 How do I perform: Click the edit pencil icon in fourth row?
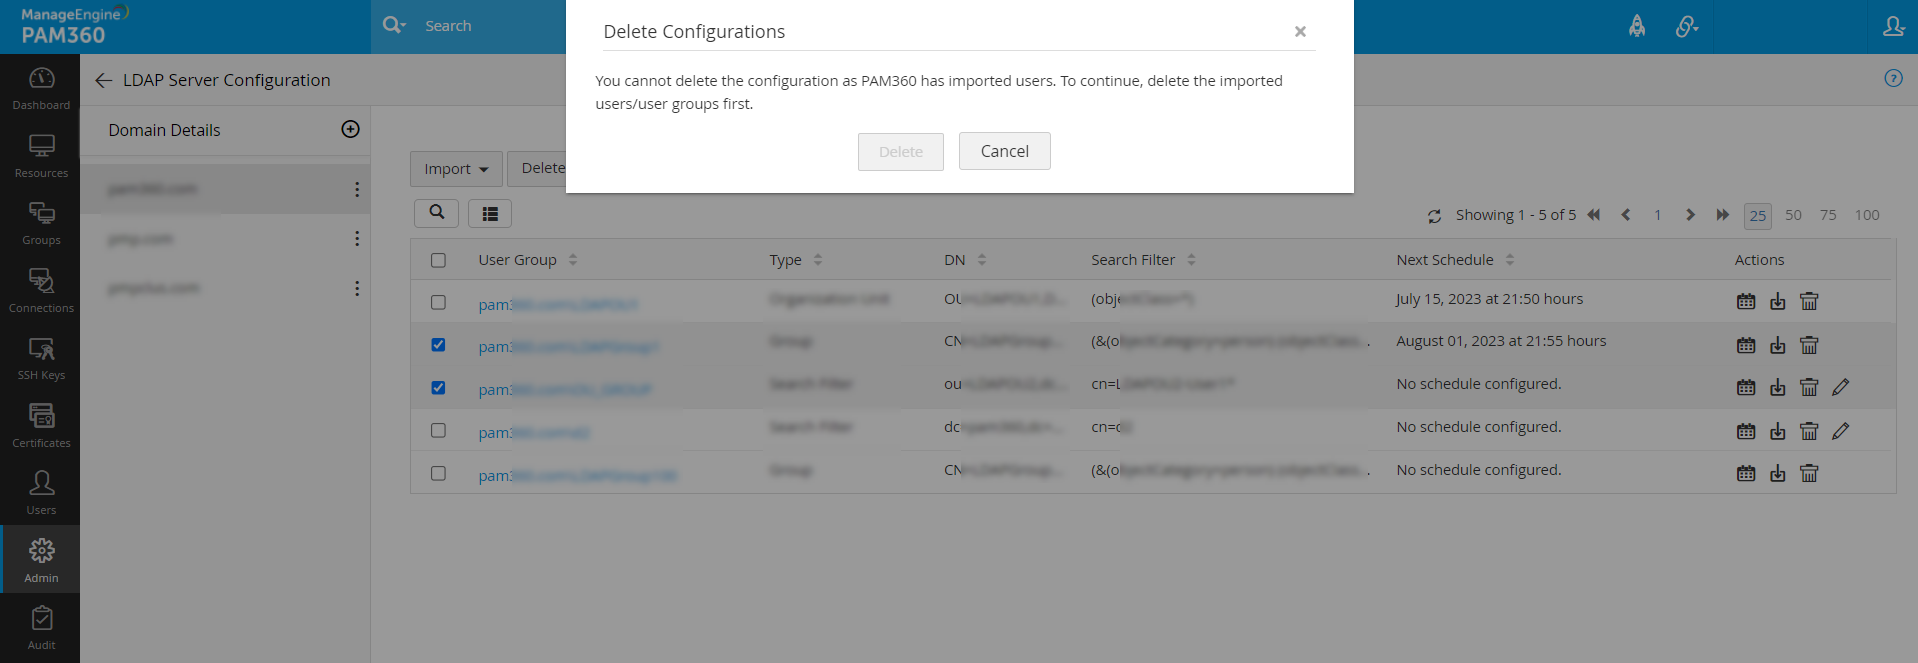click(x=1841, y=431)
